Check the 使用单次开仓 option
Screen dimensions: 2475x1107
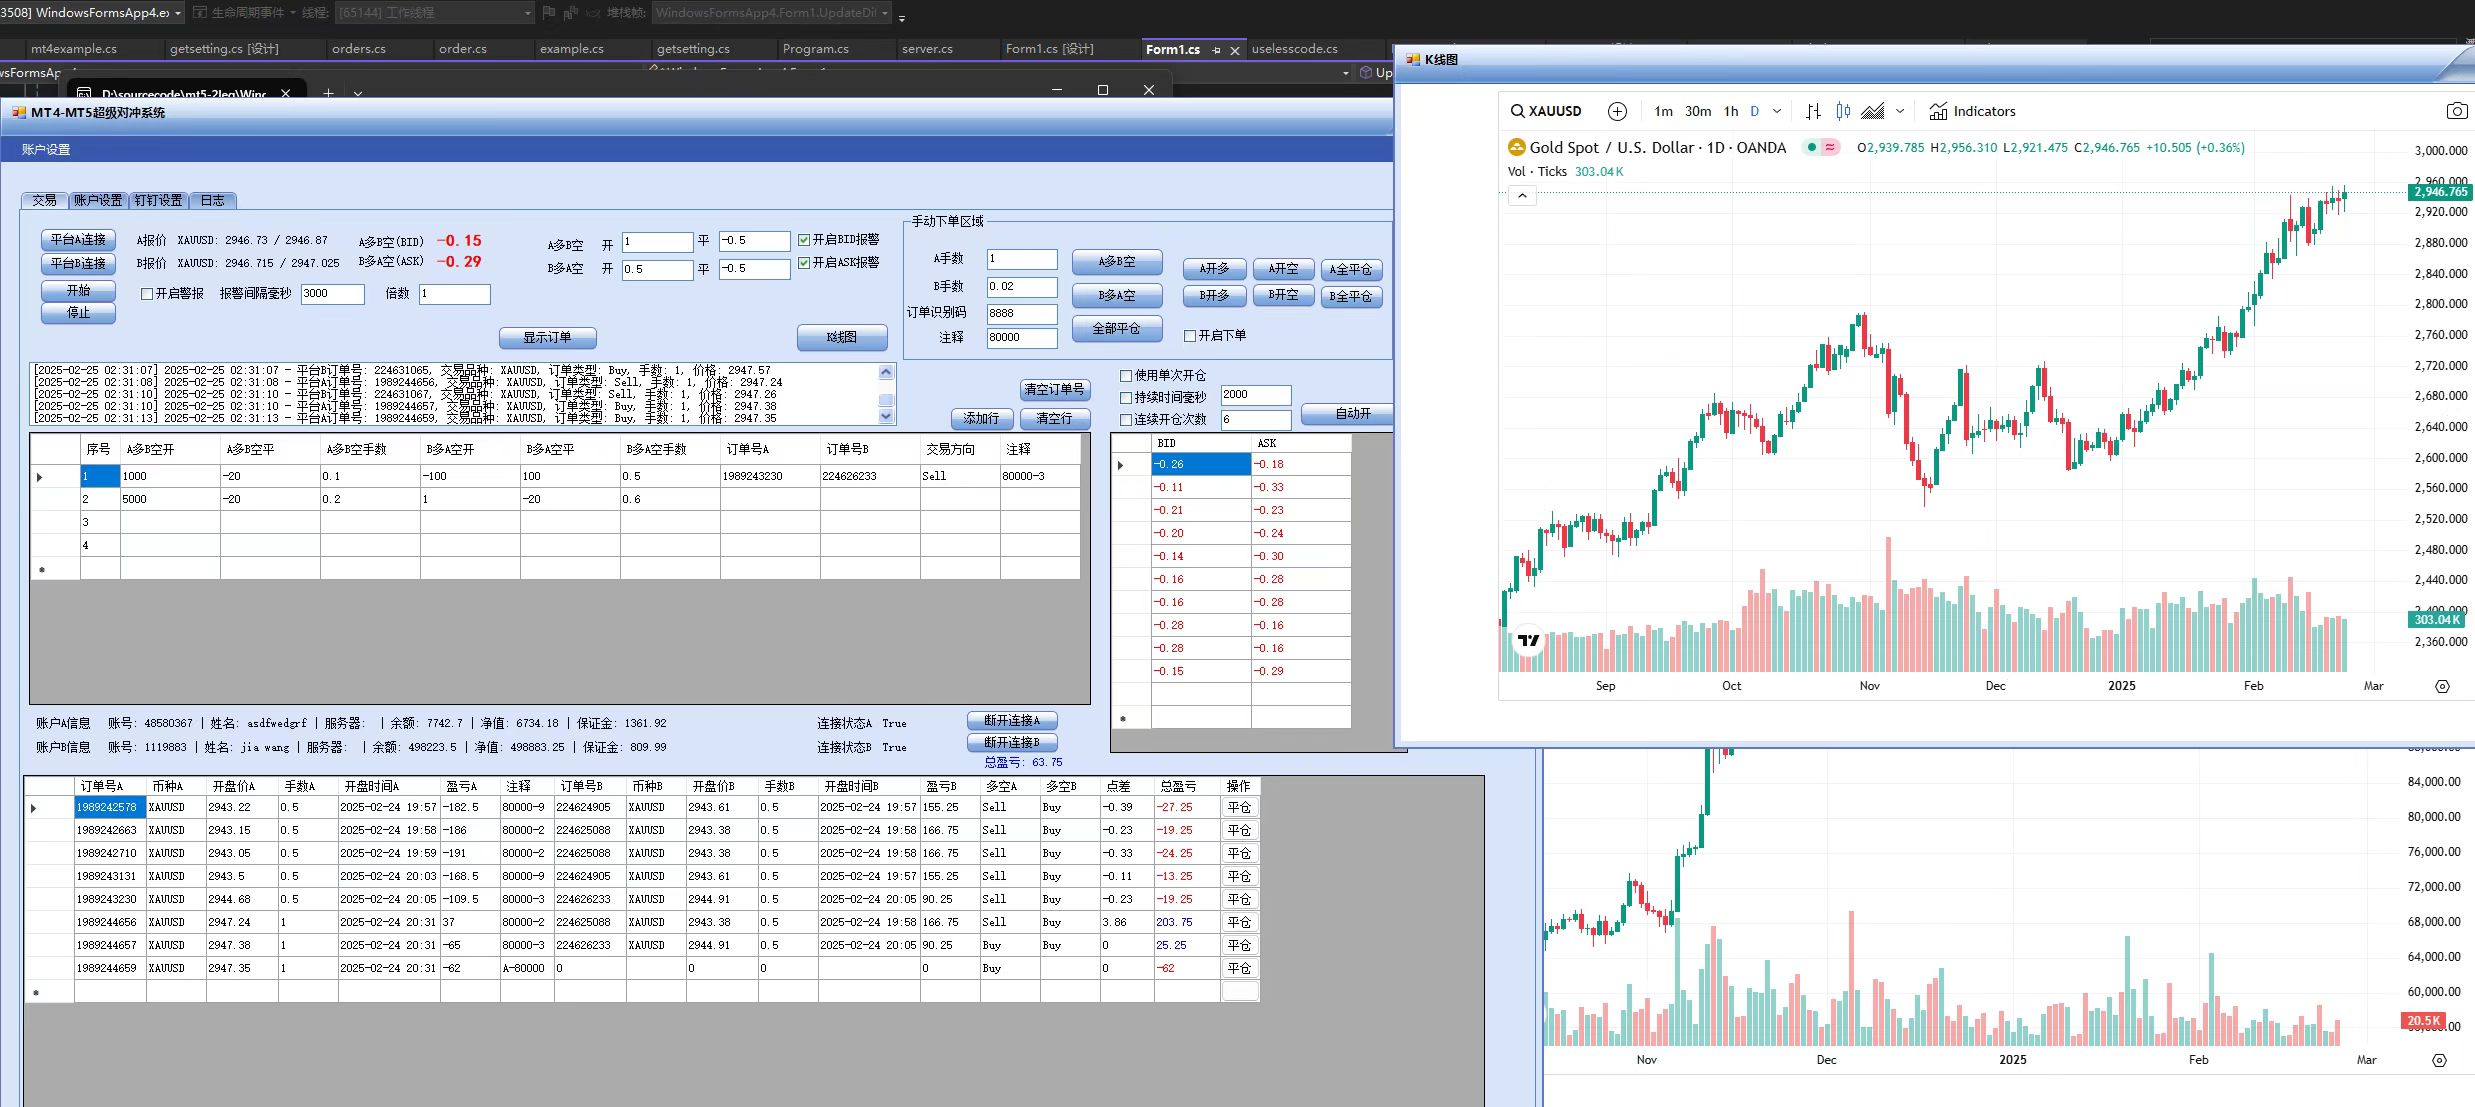[1126, 376]
